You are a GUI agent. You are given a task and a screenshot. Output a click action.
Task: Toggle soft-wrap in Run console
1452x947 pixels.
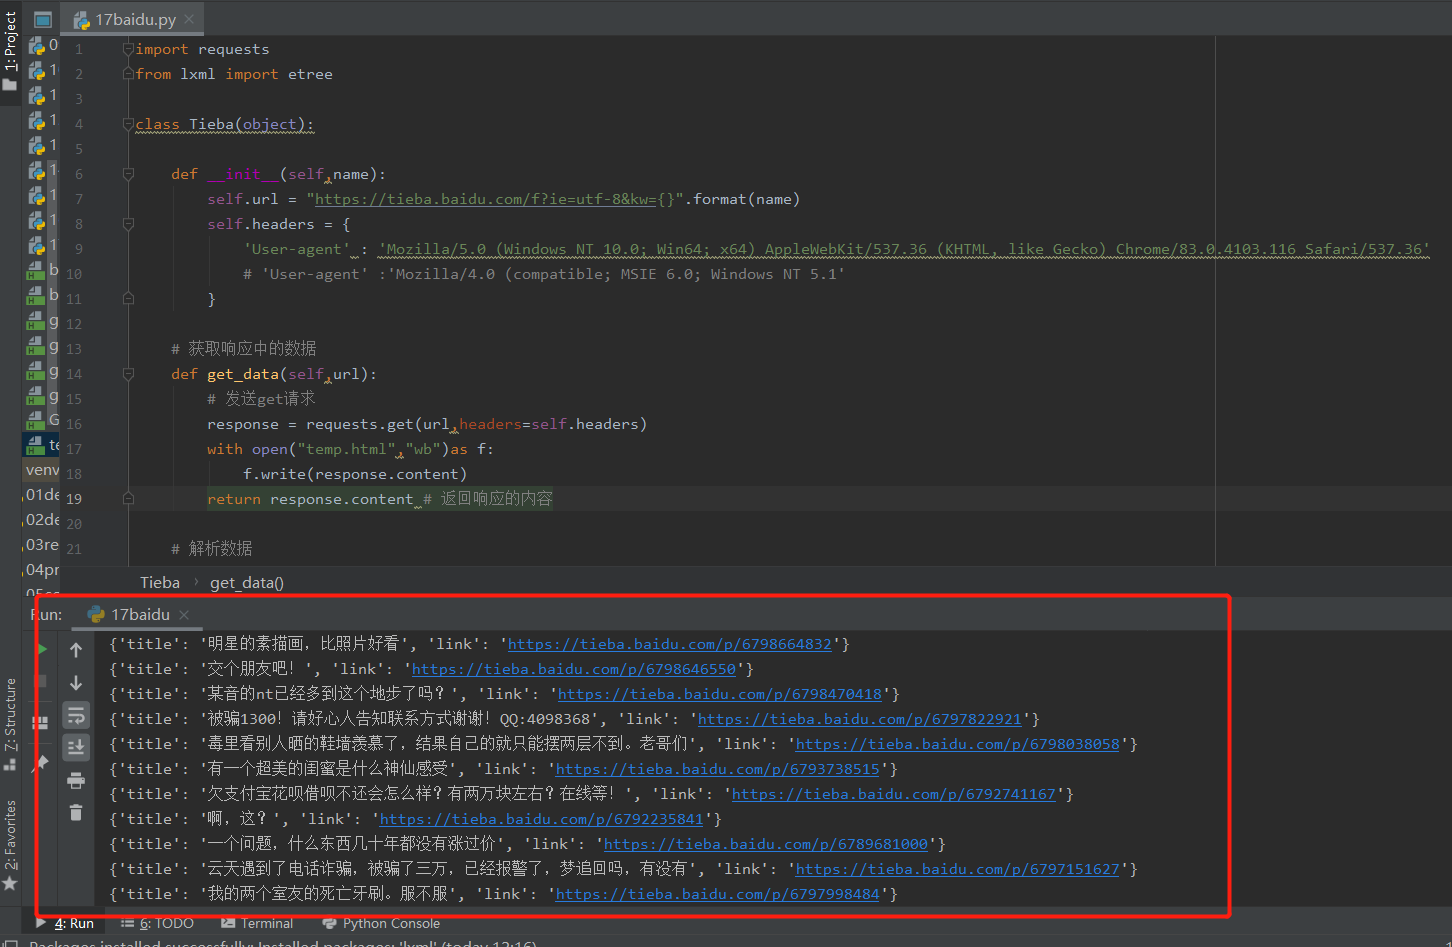click(x=76, y=715)
